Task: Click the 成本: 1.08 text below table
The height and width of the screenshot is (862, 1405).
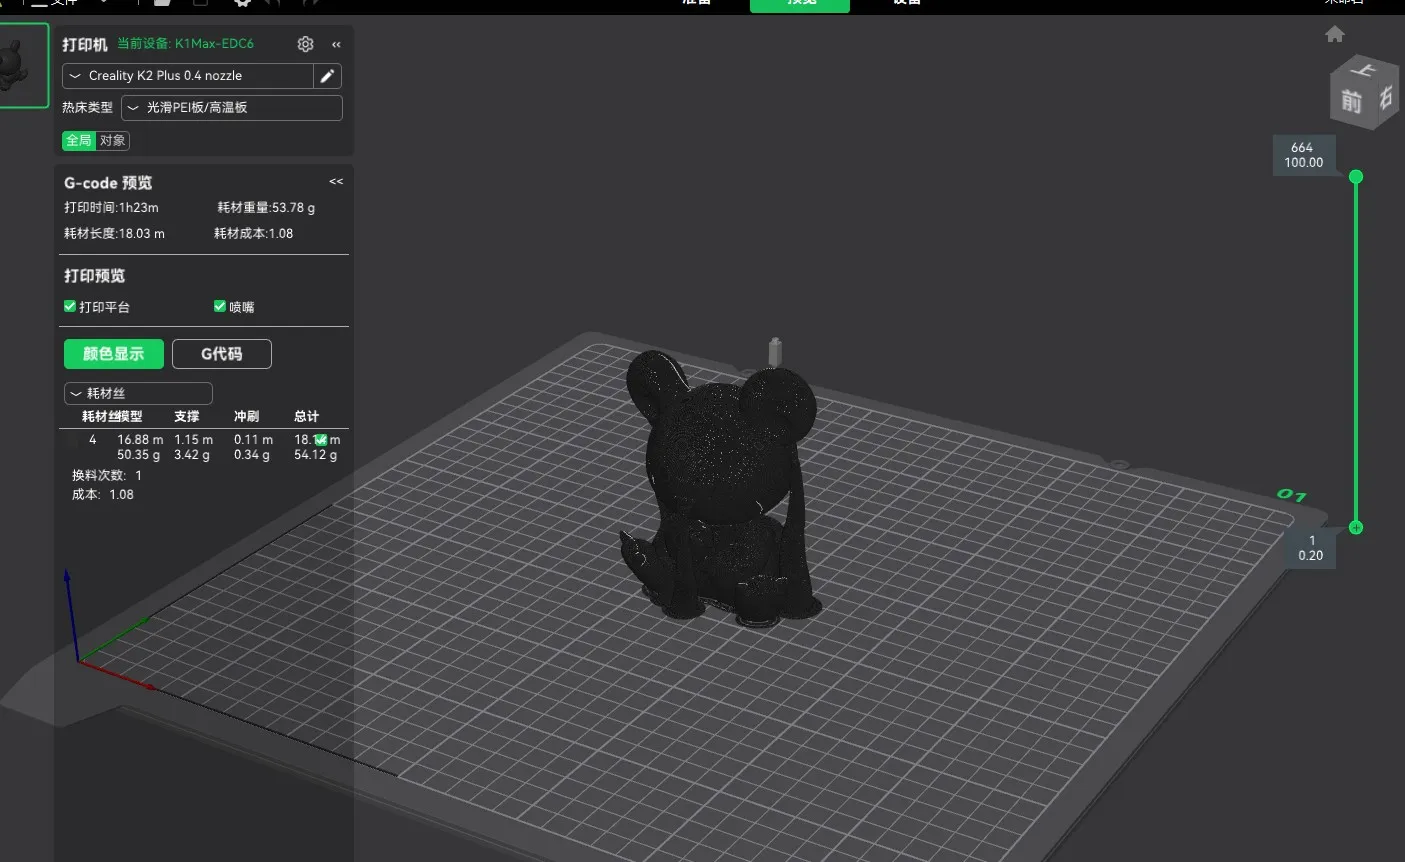Action: (103, 495)
